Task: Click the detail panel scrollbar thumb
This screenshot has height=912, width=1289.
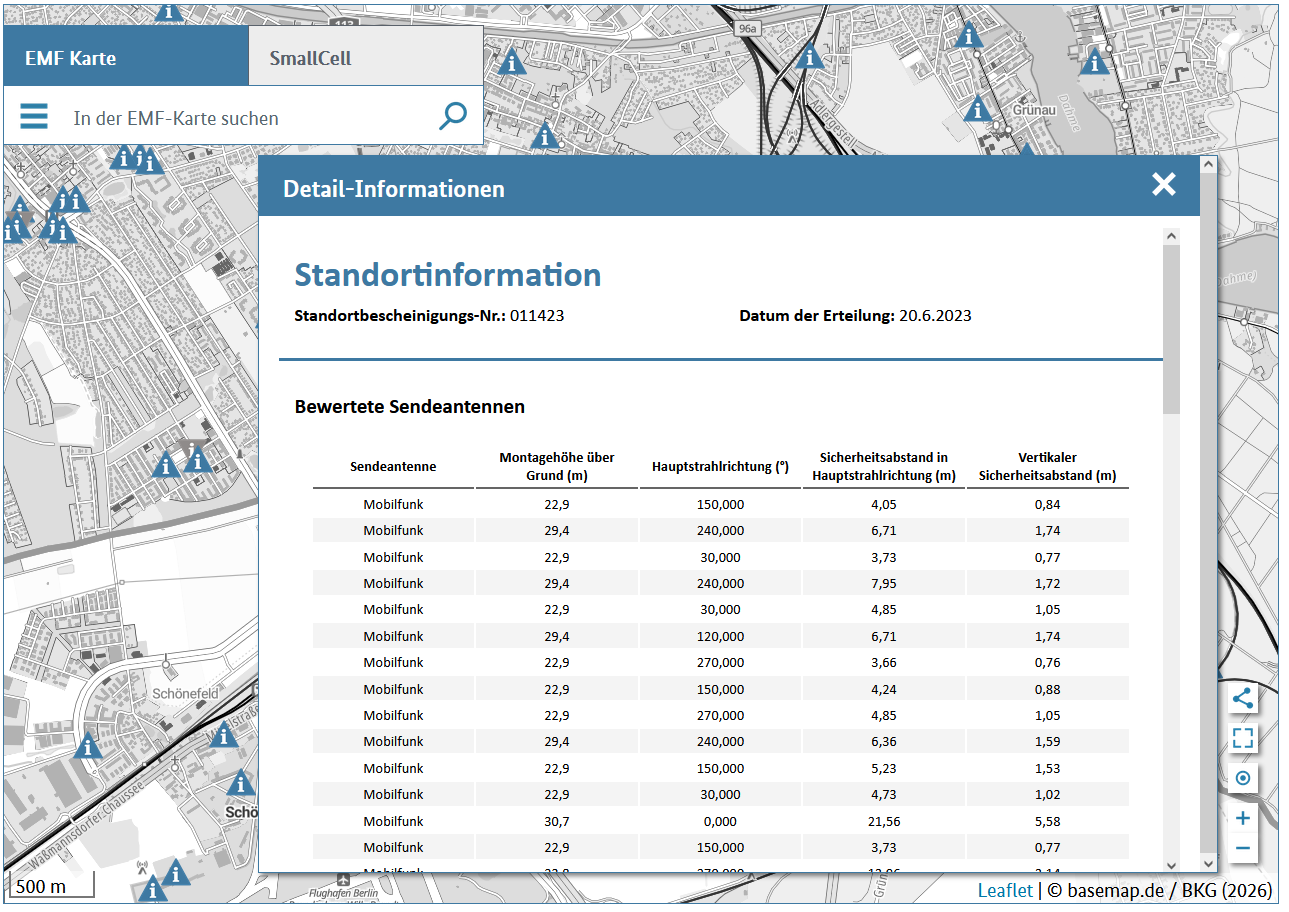Action: (1171, 330)
